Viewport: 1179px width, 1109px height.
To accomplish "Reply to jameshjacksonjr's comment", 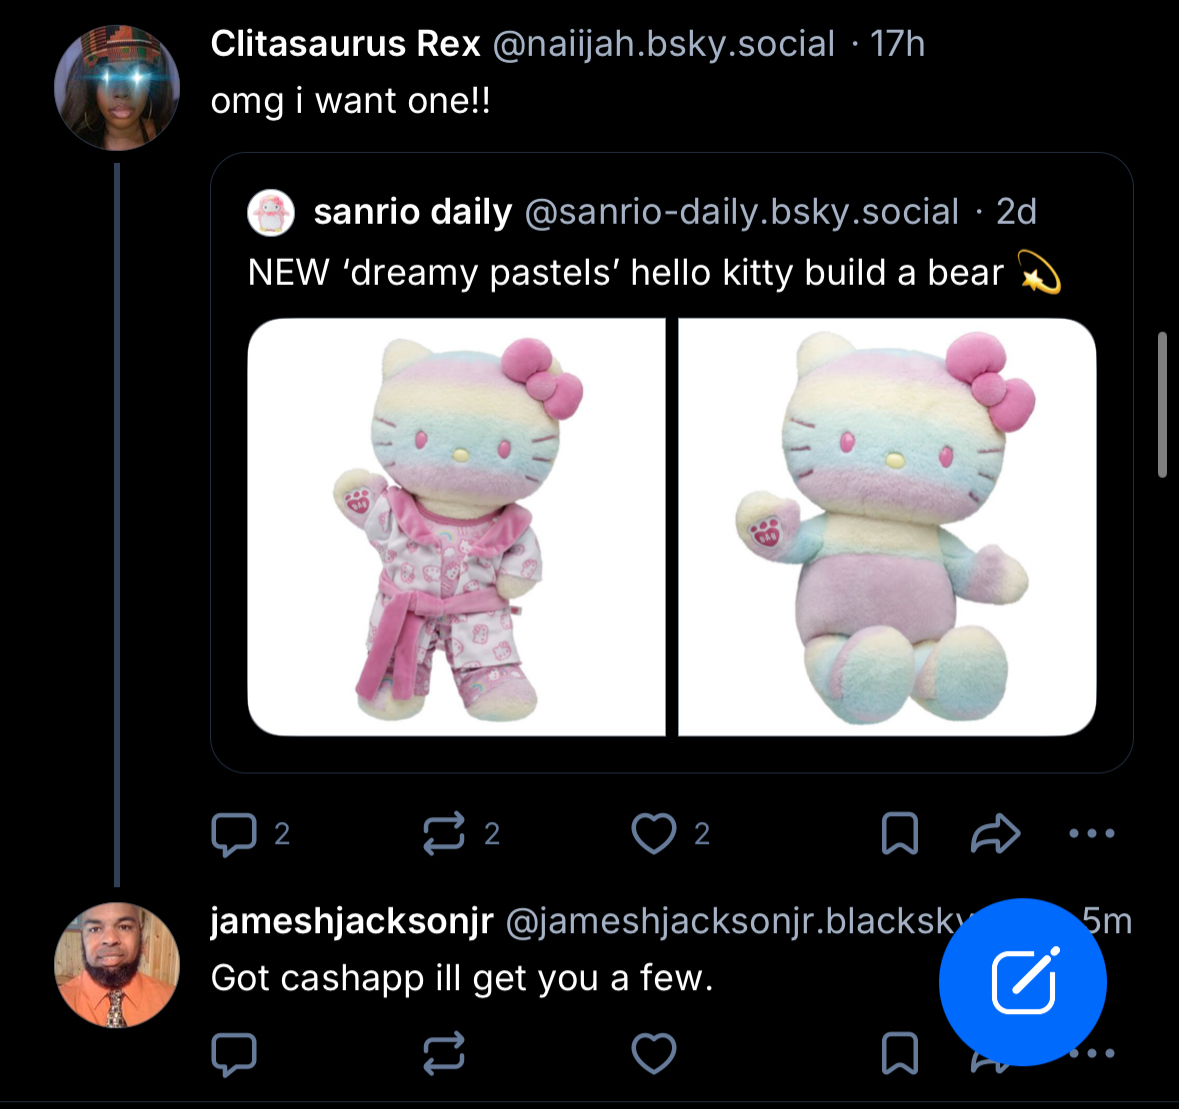I will [235, 1053].
